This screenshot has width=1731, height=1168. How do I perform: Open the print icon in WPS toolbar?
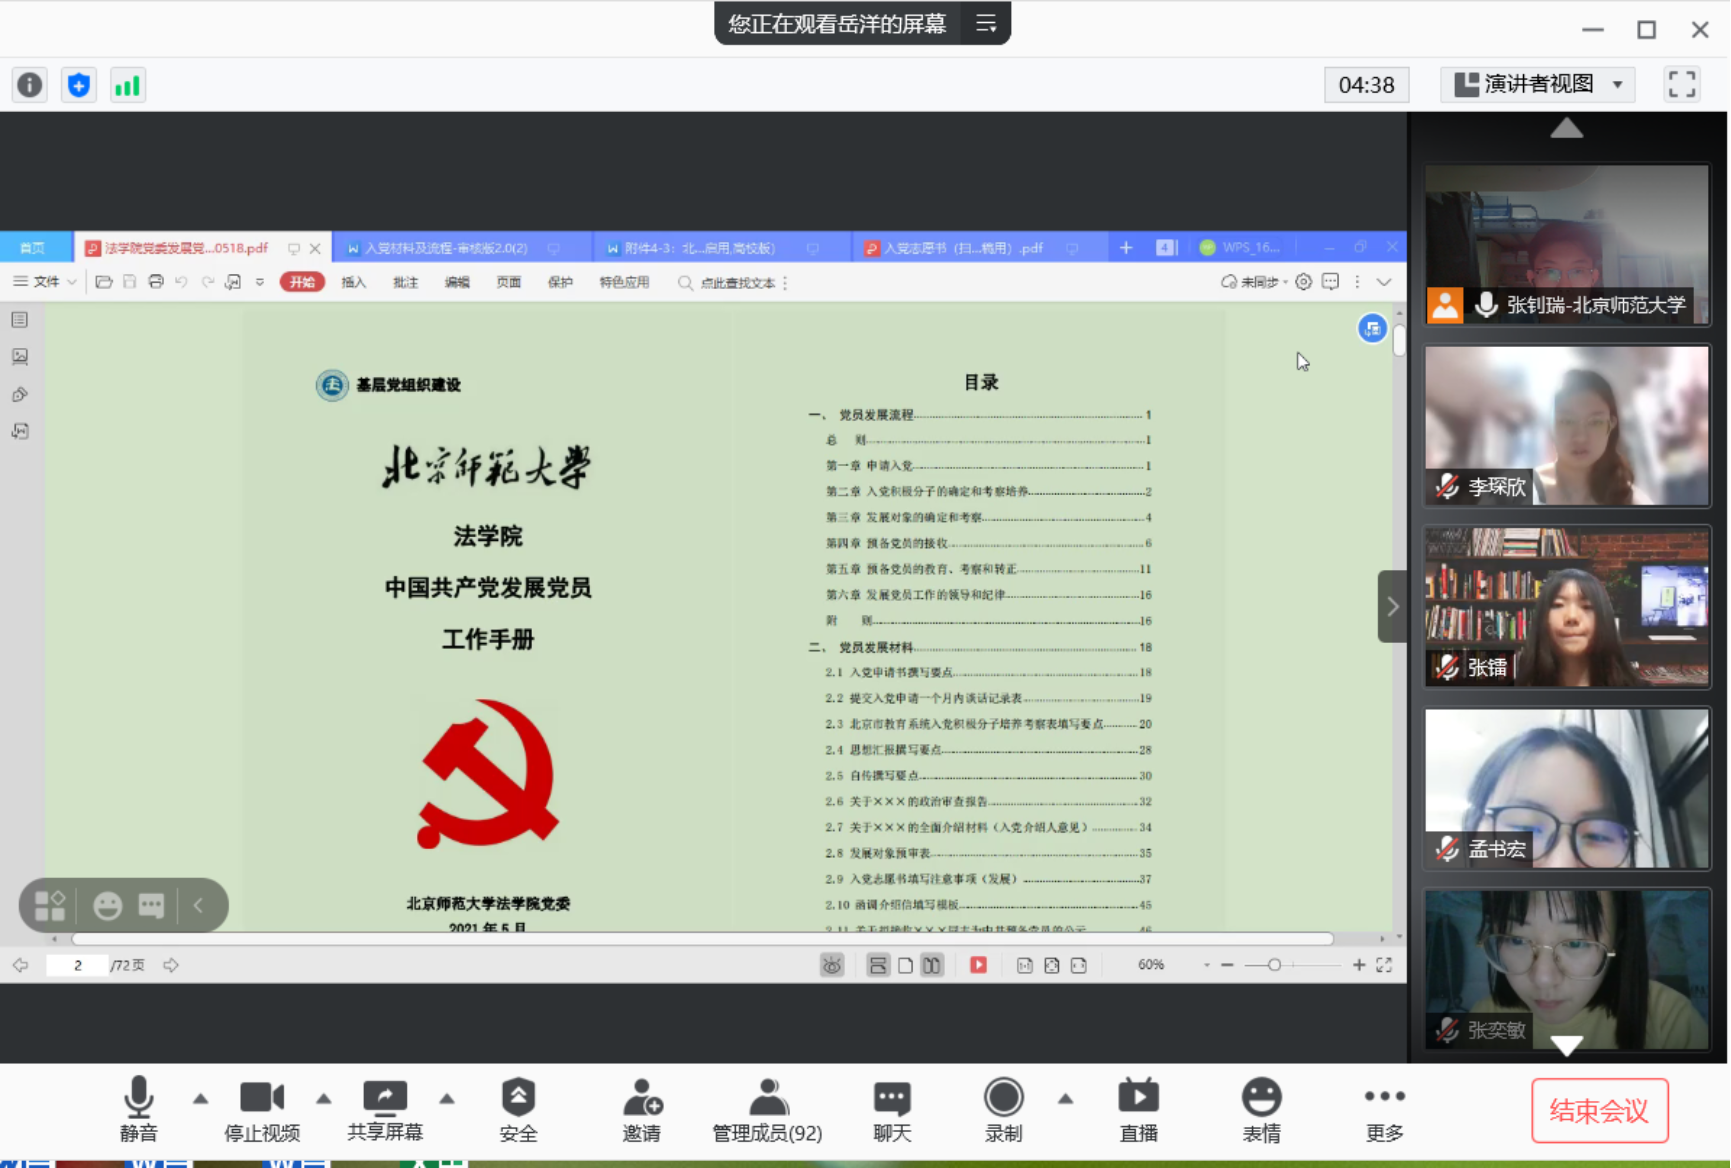[155, 282]
